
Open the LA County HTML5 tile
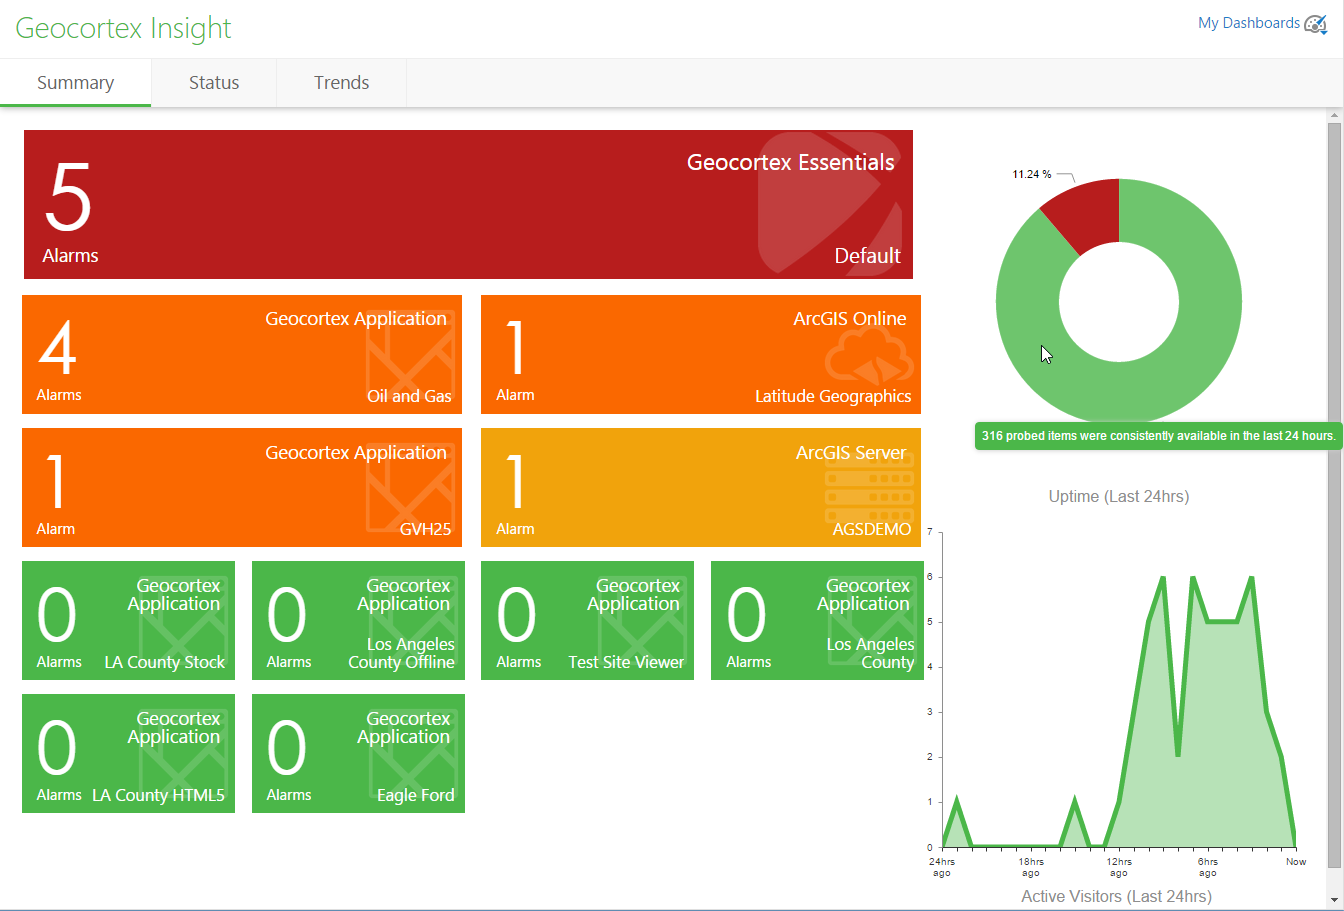point(128,753)
